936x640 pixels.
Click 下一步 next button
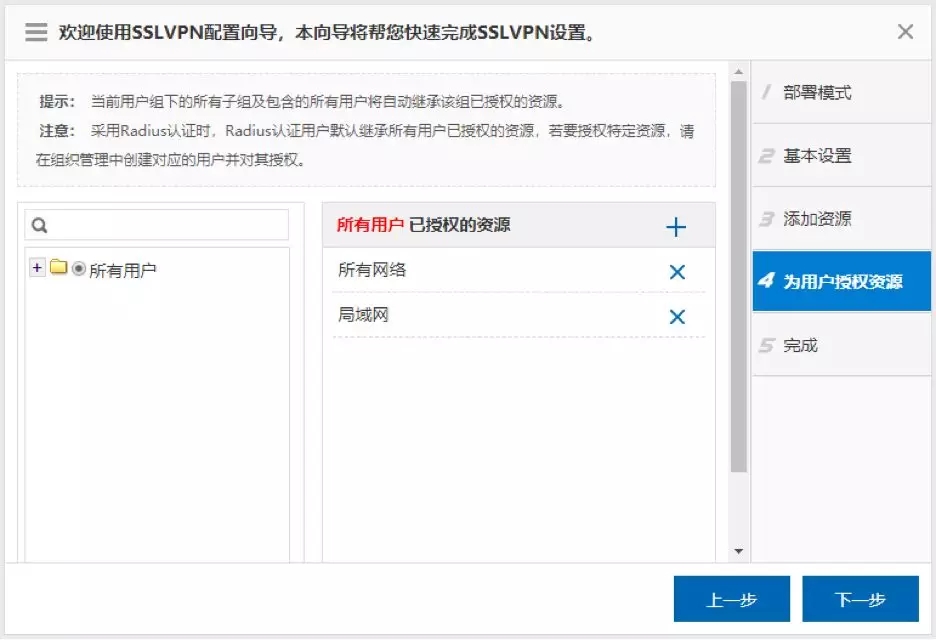(x=860, y=600)
